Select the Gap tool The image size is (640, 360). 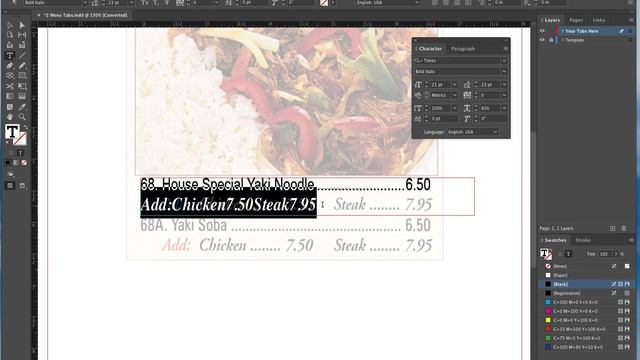click(22, 35)
